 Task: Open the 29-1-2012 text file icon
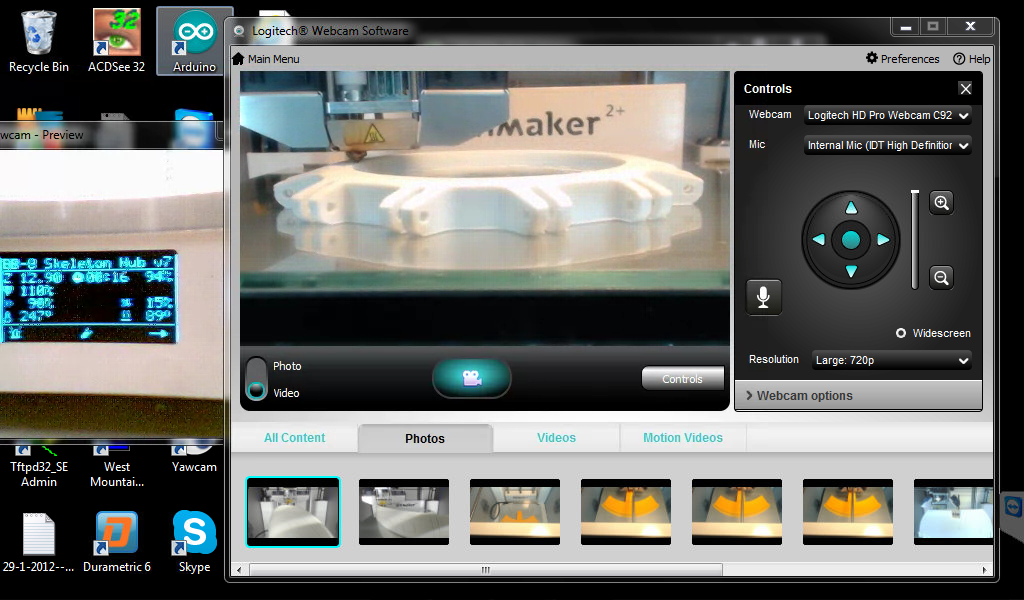click(x=39, y=542)
